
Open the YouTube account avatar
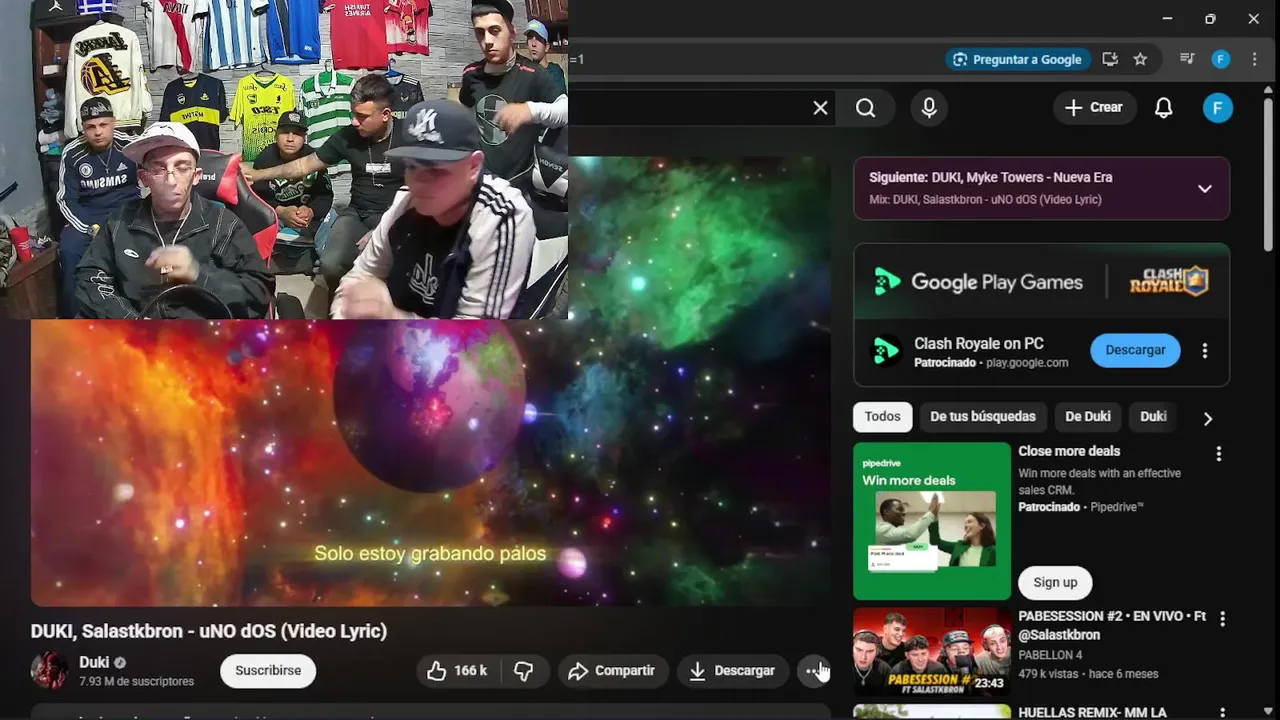[x=1217, y=108]
